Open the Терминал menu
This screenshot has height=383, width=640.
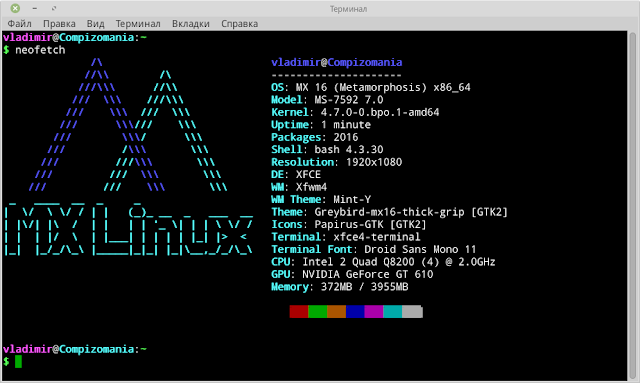pos(138,24)
